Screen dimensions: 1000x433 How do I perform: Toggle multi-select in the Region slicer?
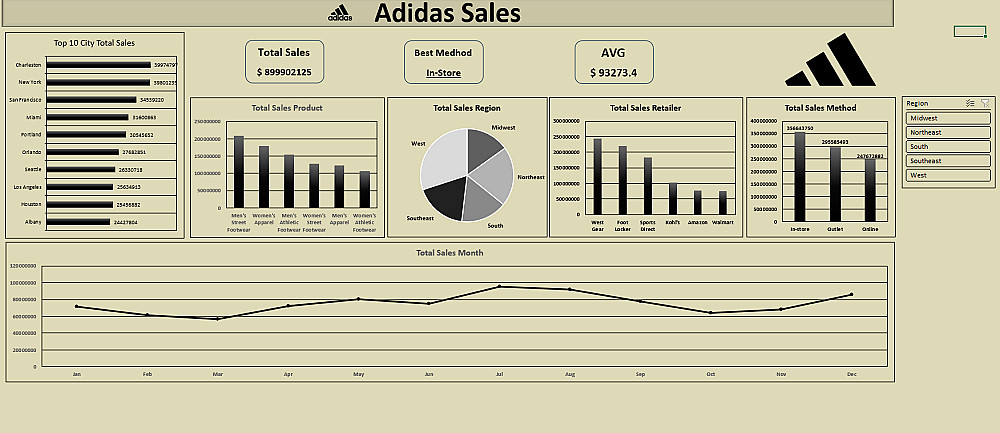tap(970, 103)
